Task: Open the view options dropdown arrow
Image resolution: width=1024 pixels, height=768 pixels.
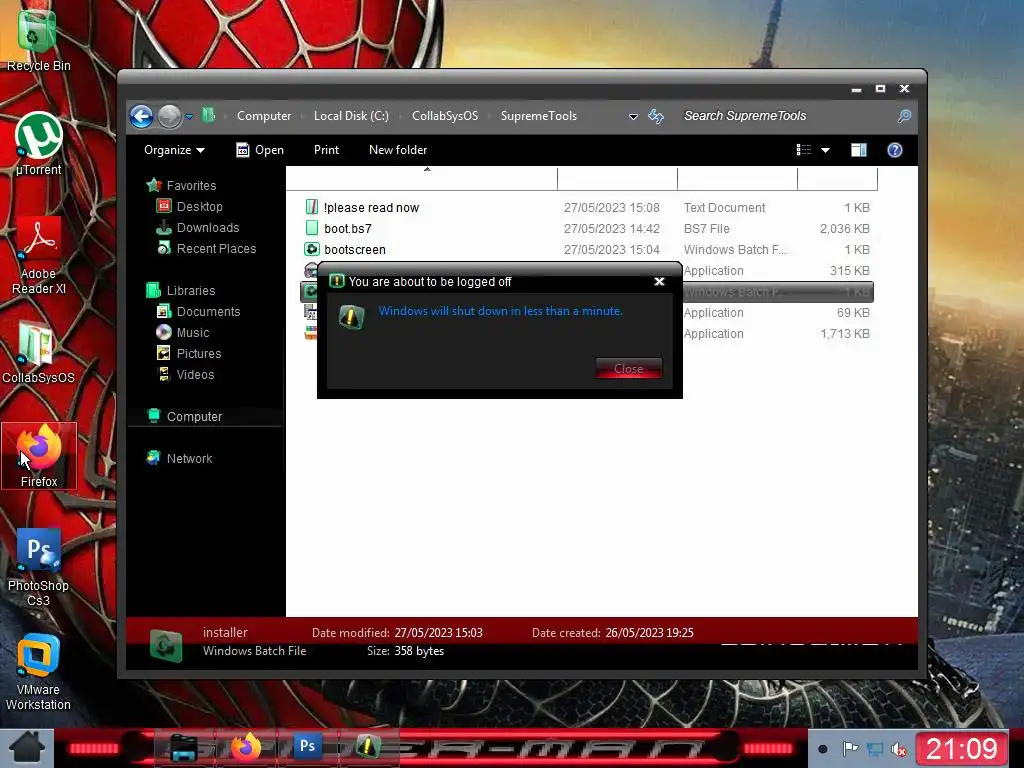Action: coord(825,150)
